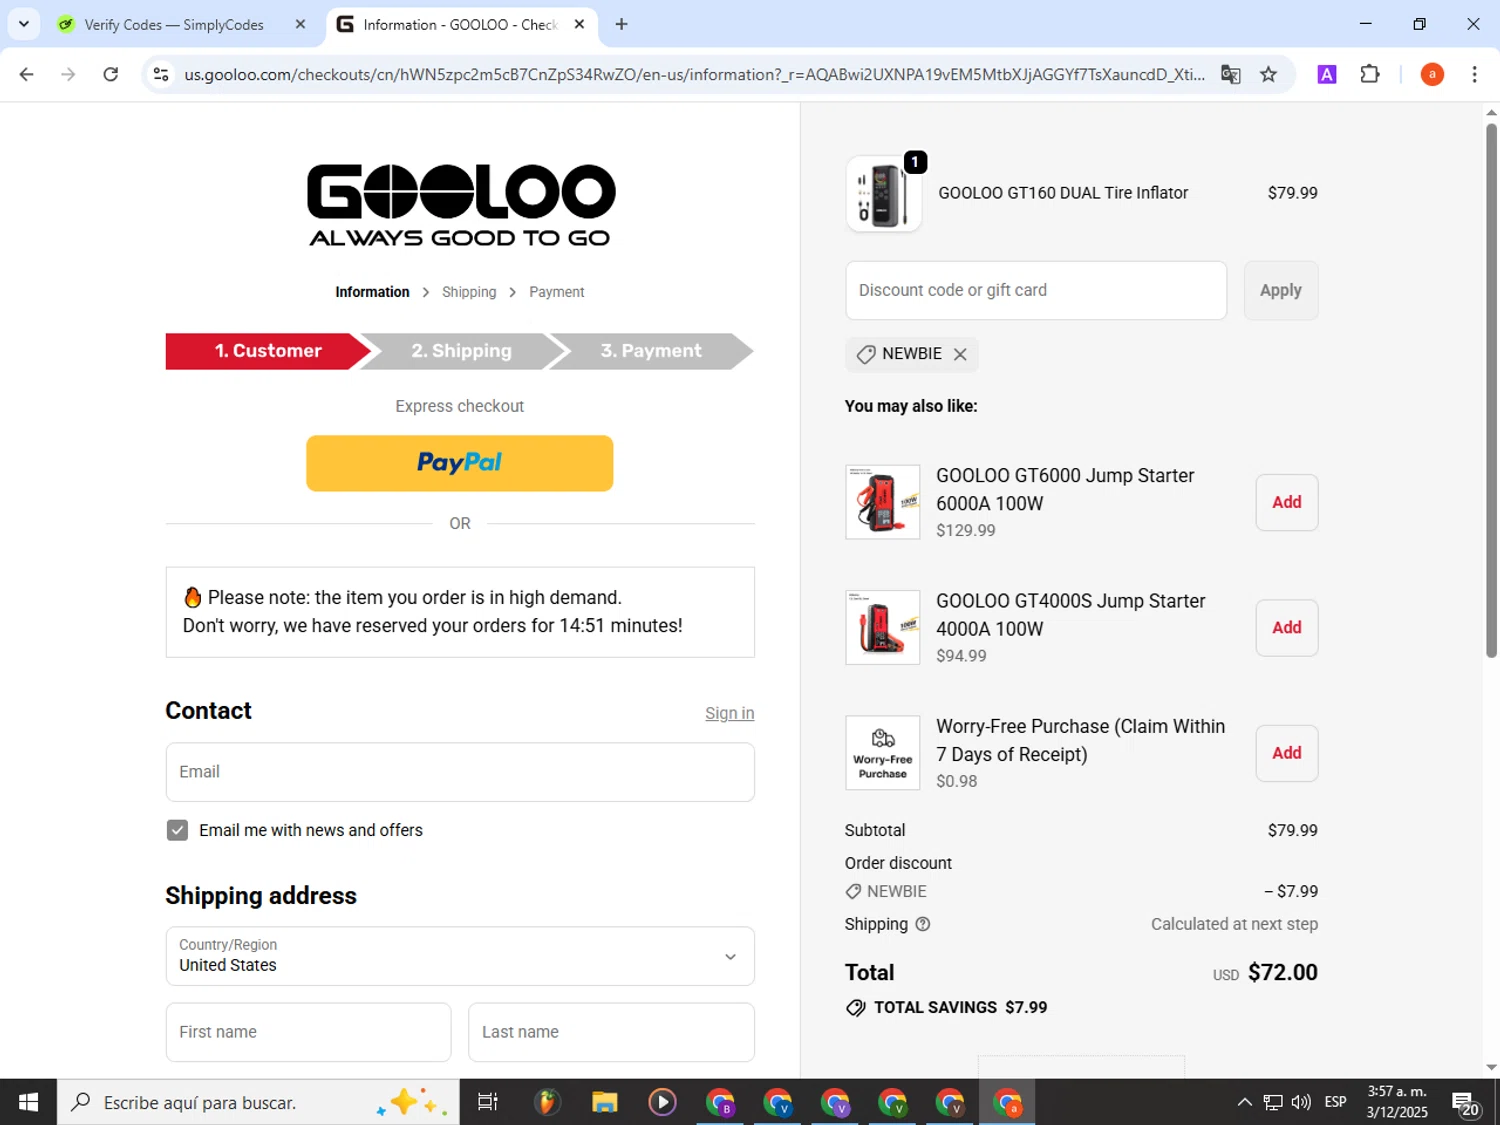1500x1125 pixels.
Task: Click the Worry-Free Purchase thumbnail
Action: [883, 753]
